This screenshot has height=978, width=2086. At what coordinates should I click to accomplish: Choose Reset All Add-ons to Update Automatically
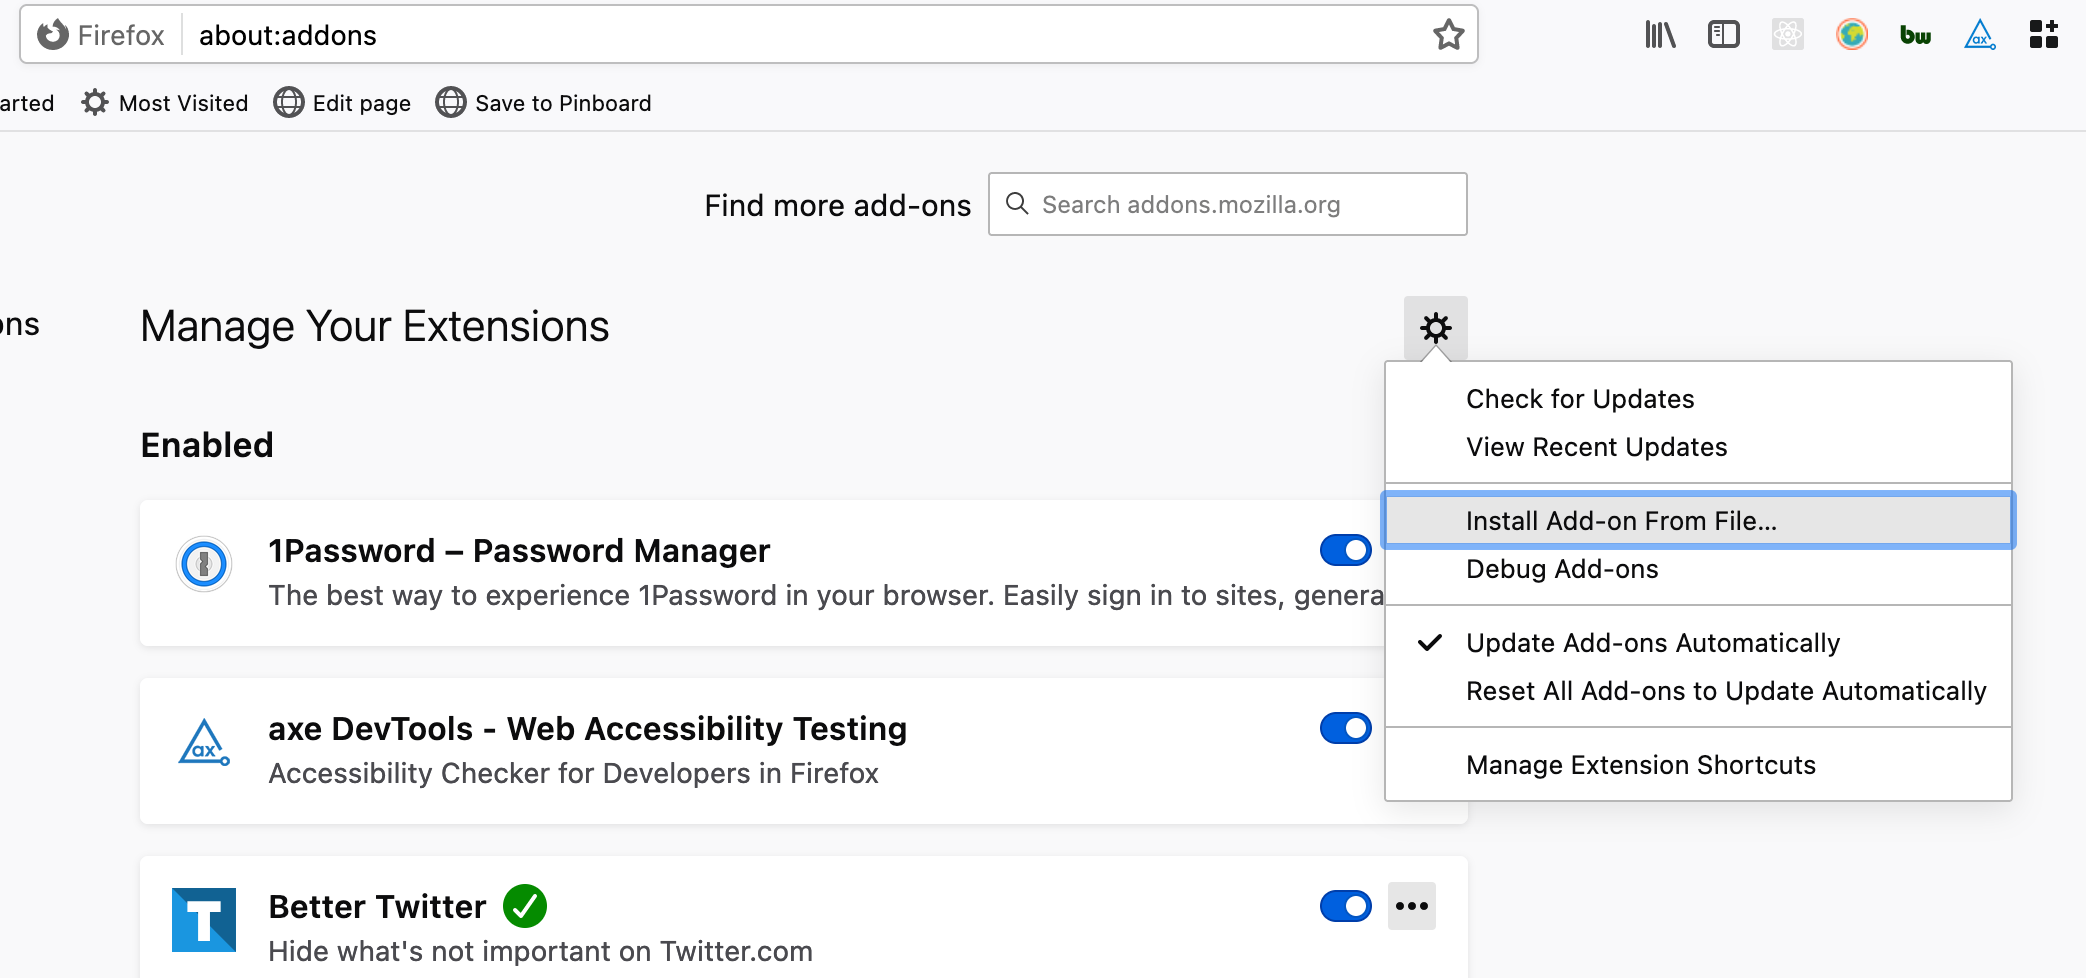[x=1698, y=691]
